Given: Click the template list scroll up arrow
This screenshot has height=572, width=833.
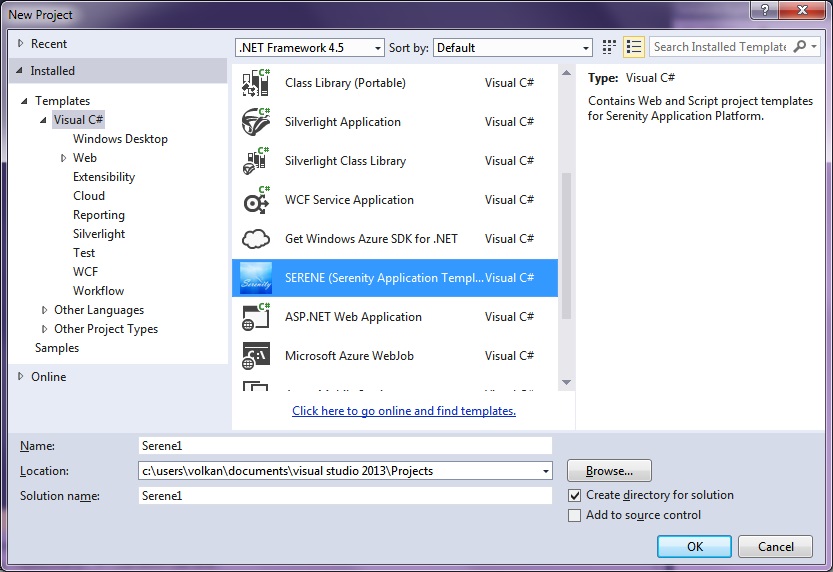Looking at the screenshot, I should tap(566, 73).
